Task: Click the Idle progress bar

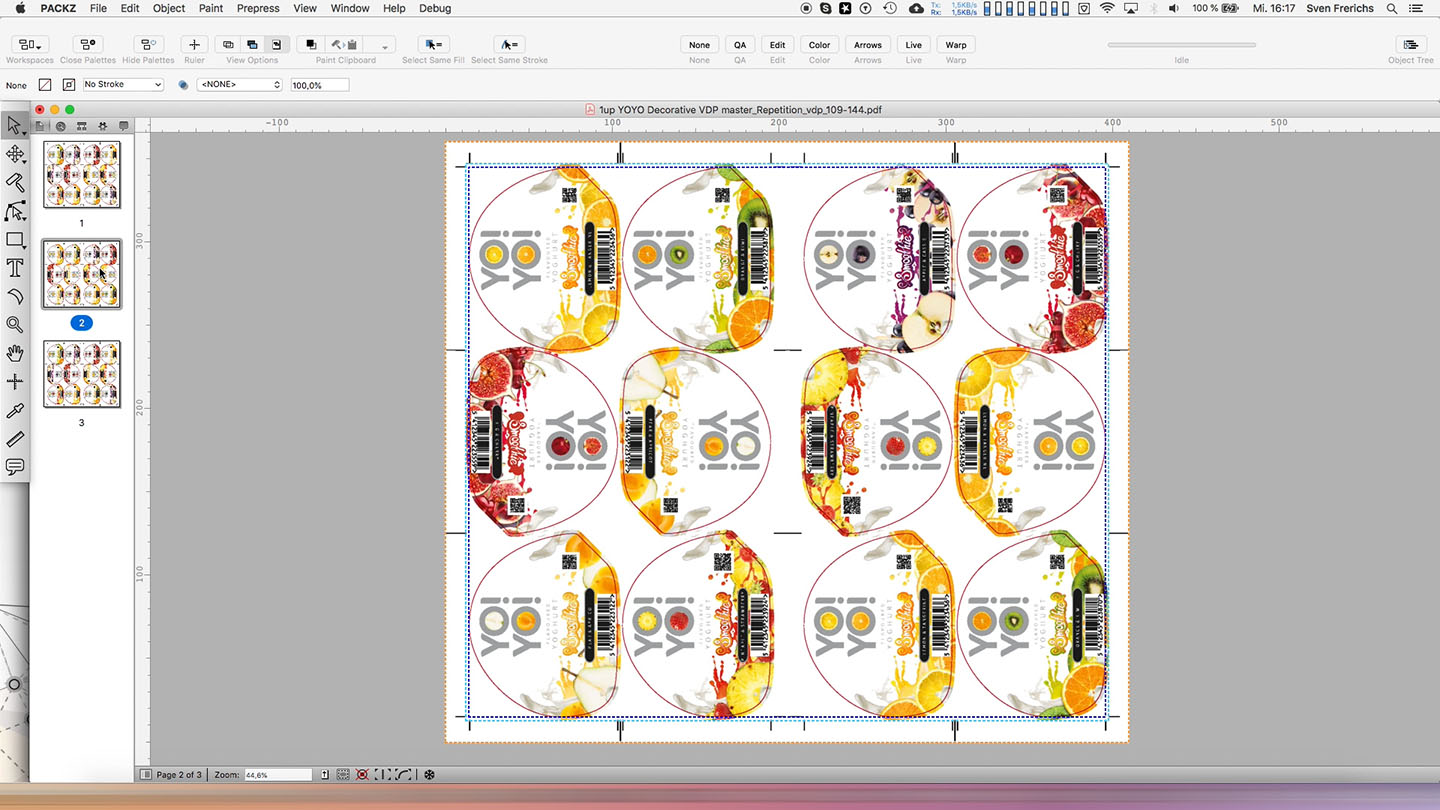Action: coord(1182,45)
